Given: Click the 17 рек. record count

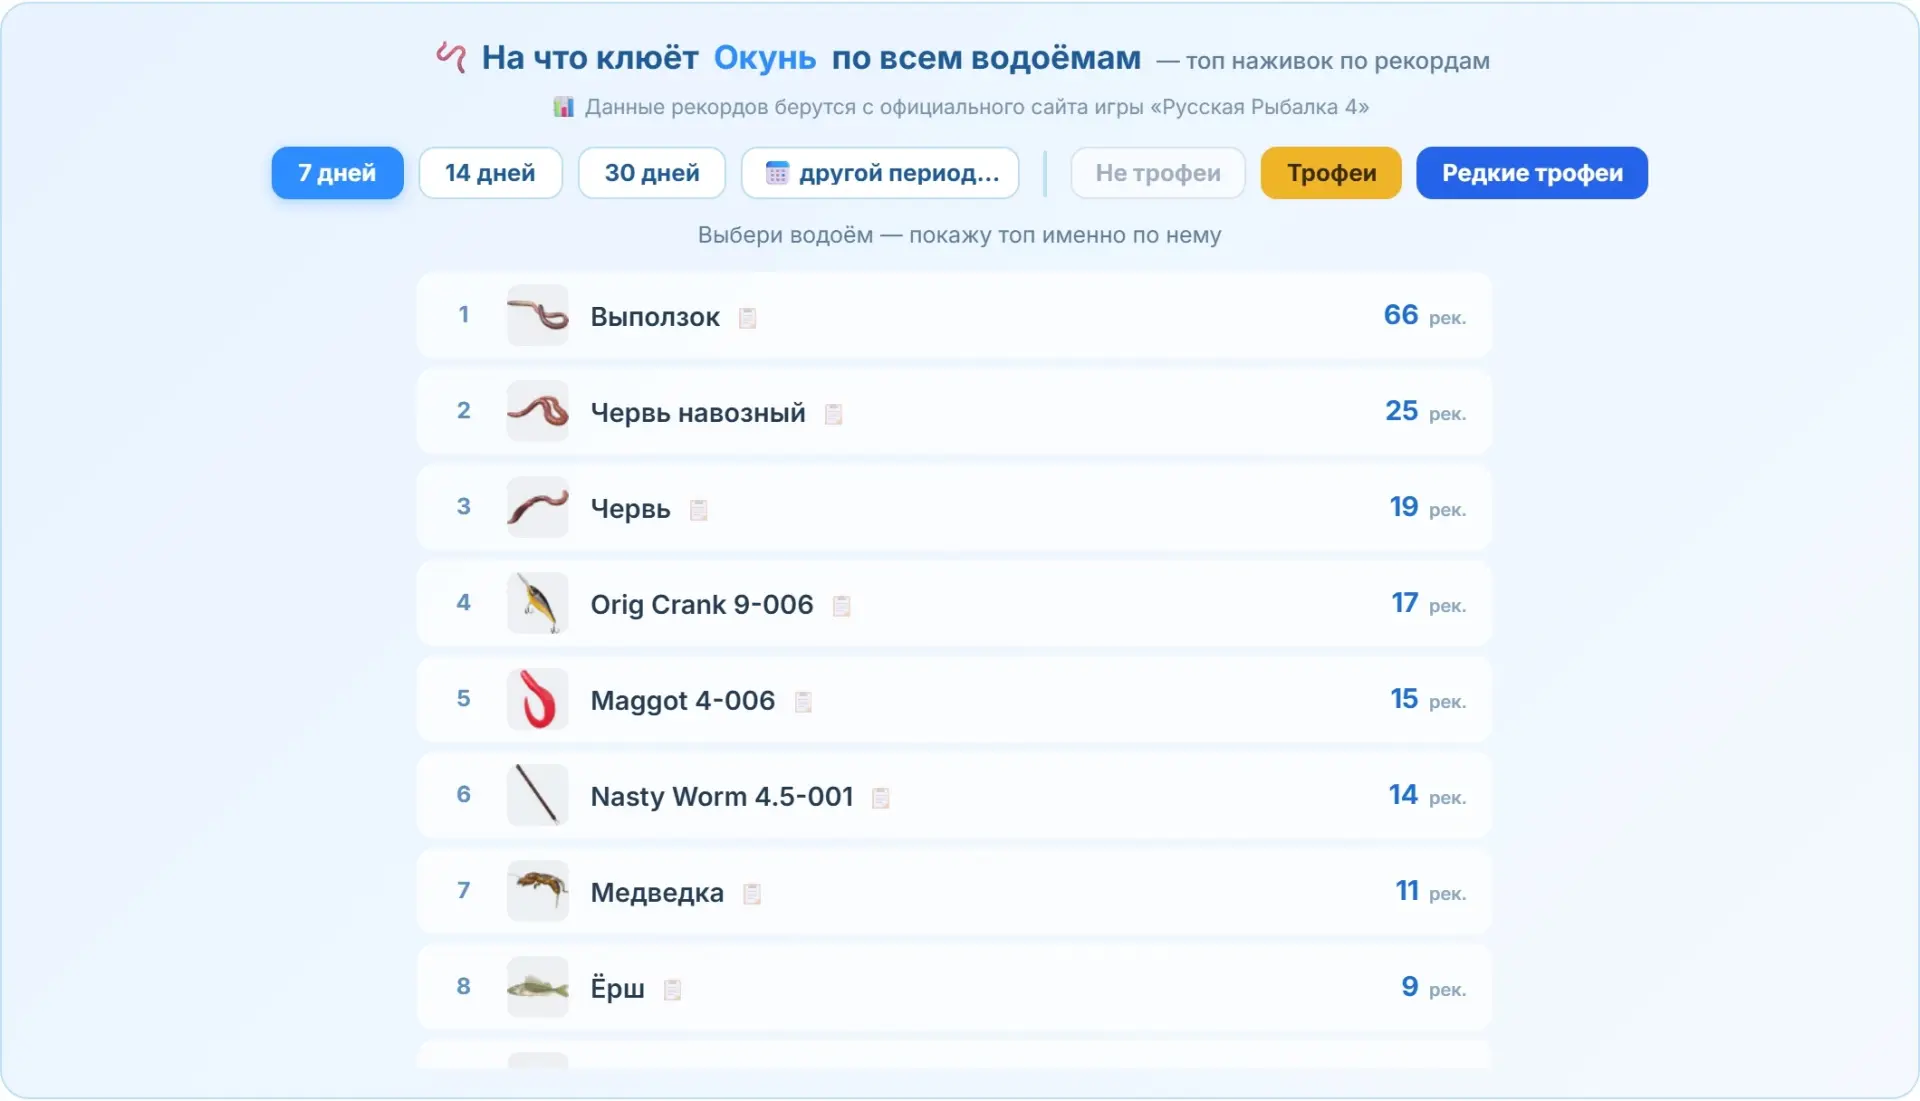Looking at the screenshot, I should coord(1428,603).
